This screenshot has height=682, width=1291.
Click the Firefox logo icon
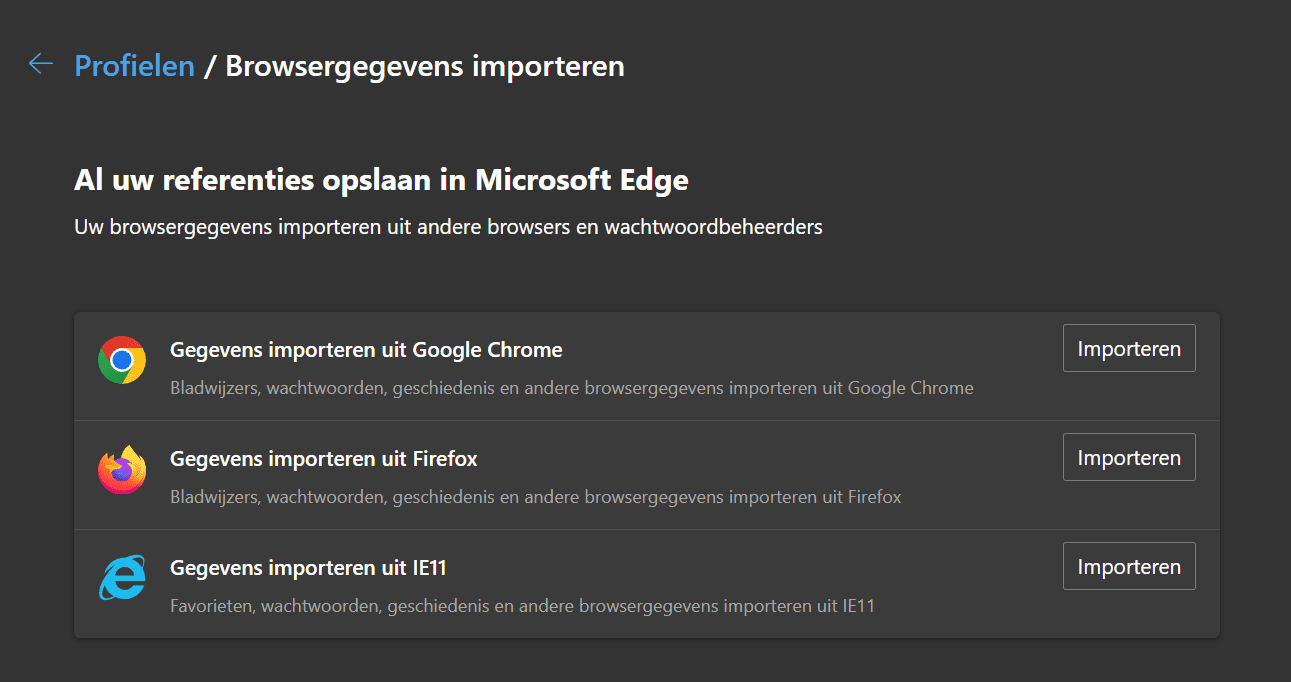click(x=122, y=469)
